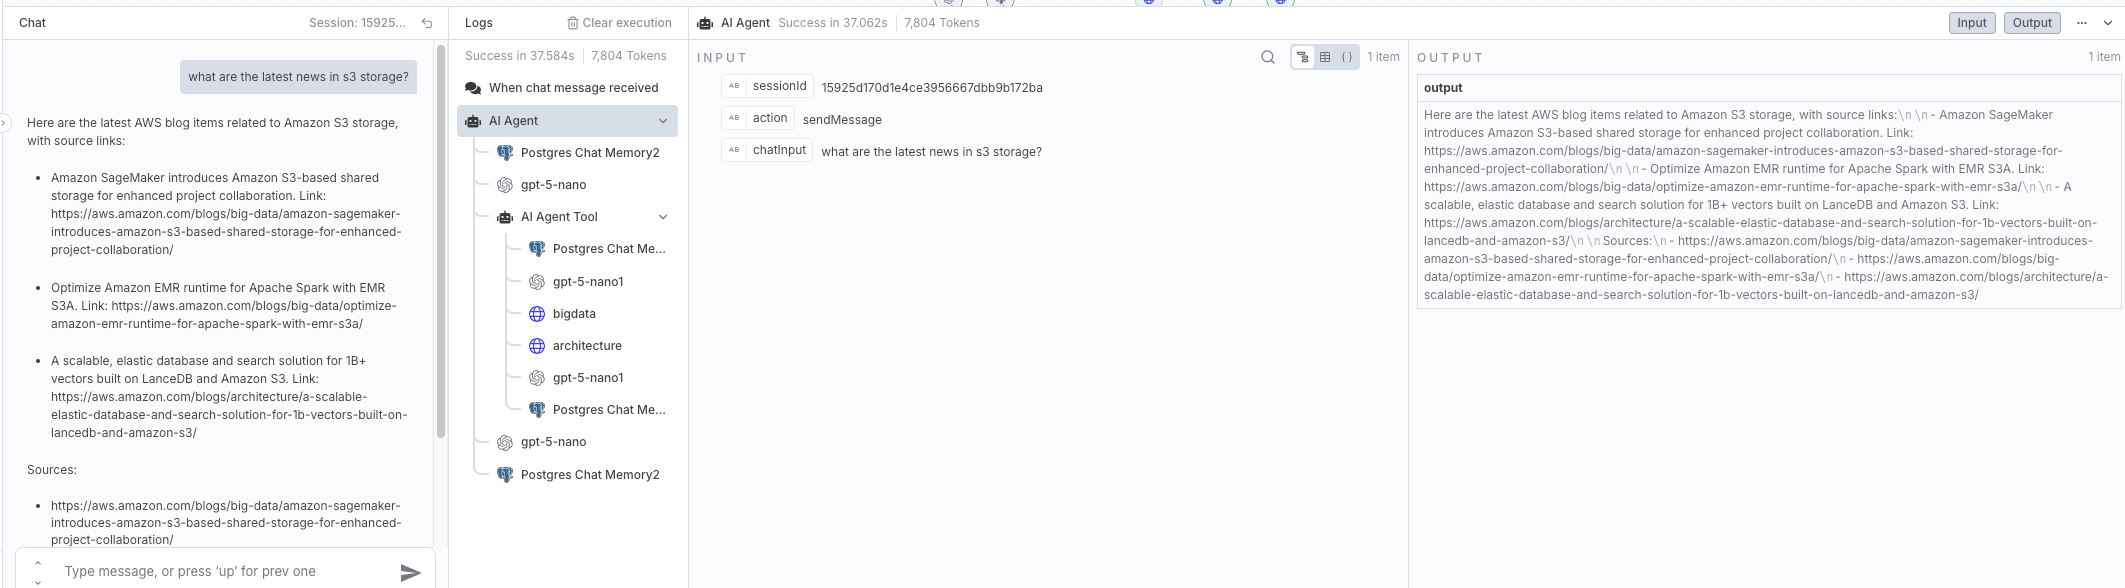The height and width of the screenshot is (588, 2125).
Task: Click the second gpt-5-nano1 icon
Action: [537, 378]
